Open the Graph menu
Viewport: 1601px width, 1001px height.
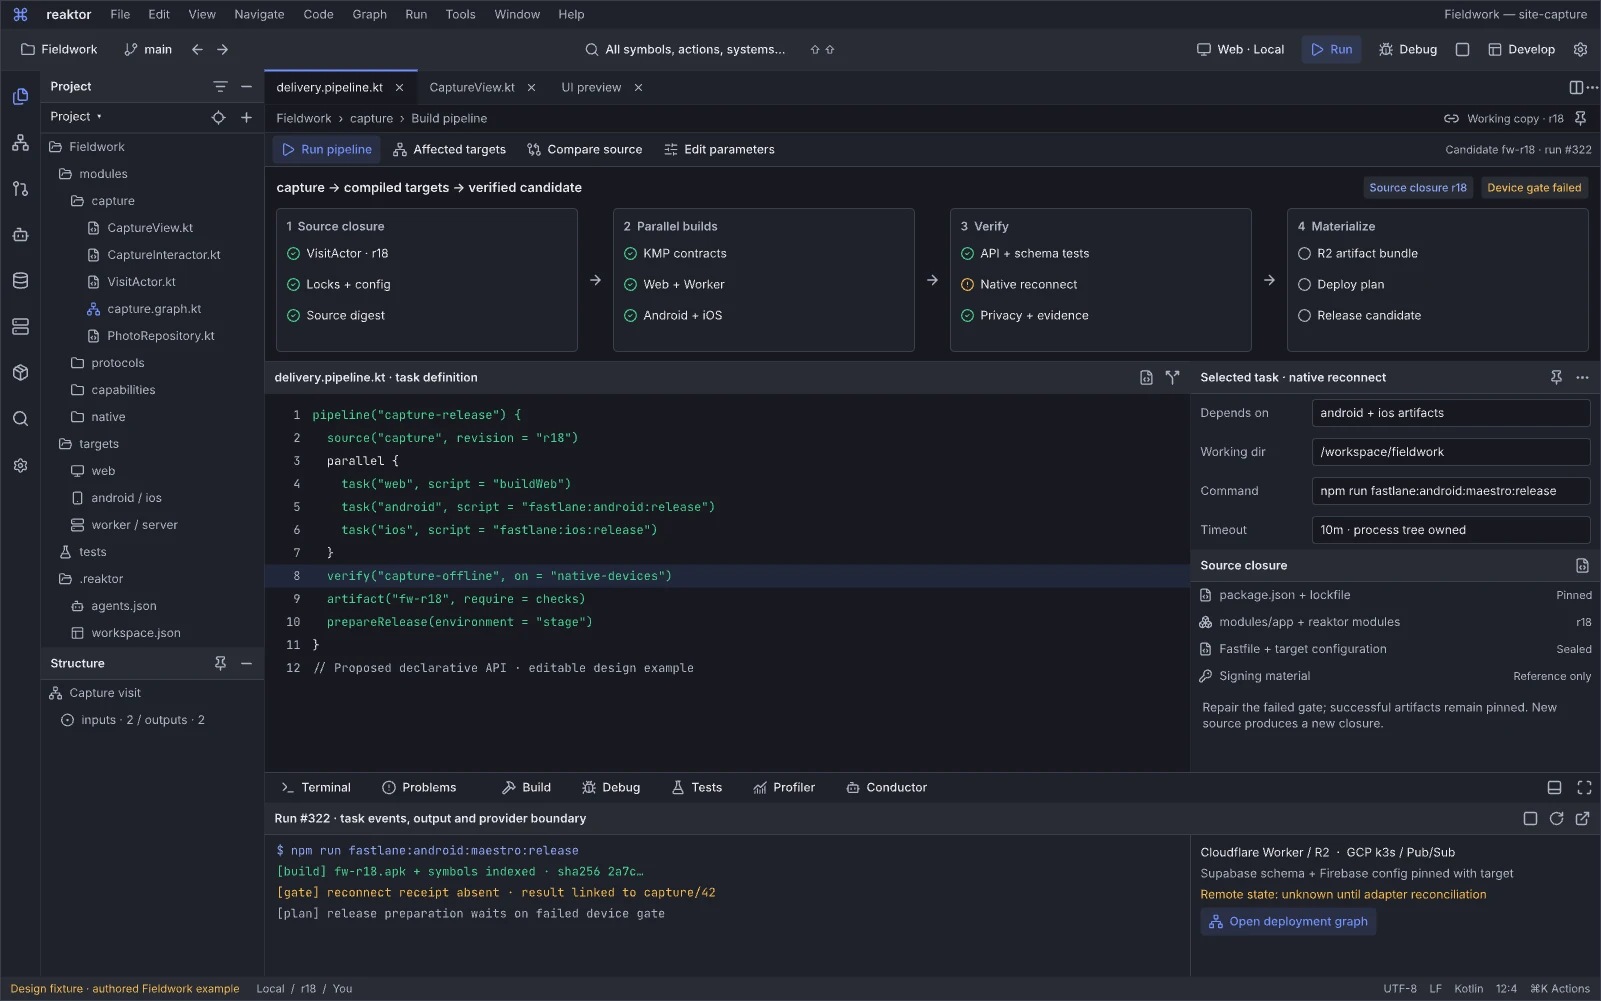pos(369,14)
